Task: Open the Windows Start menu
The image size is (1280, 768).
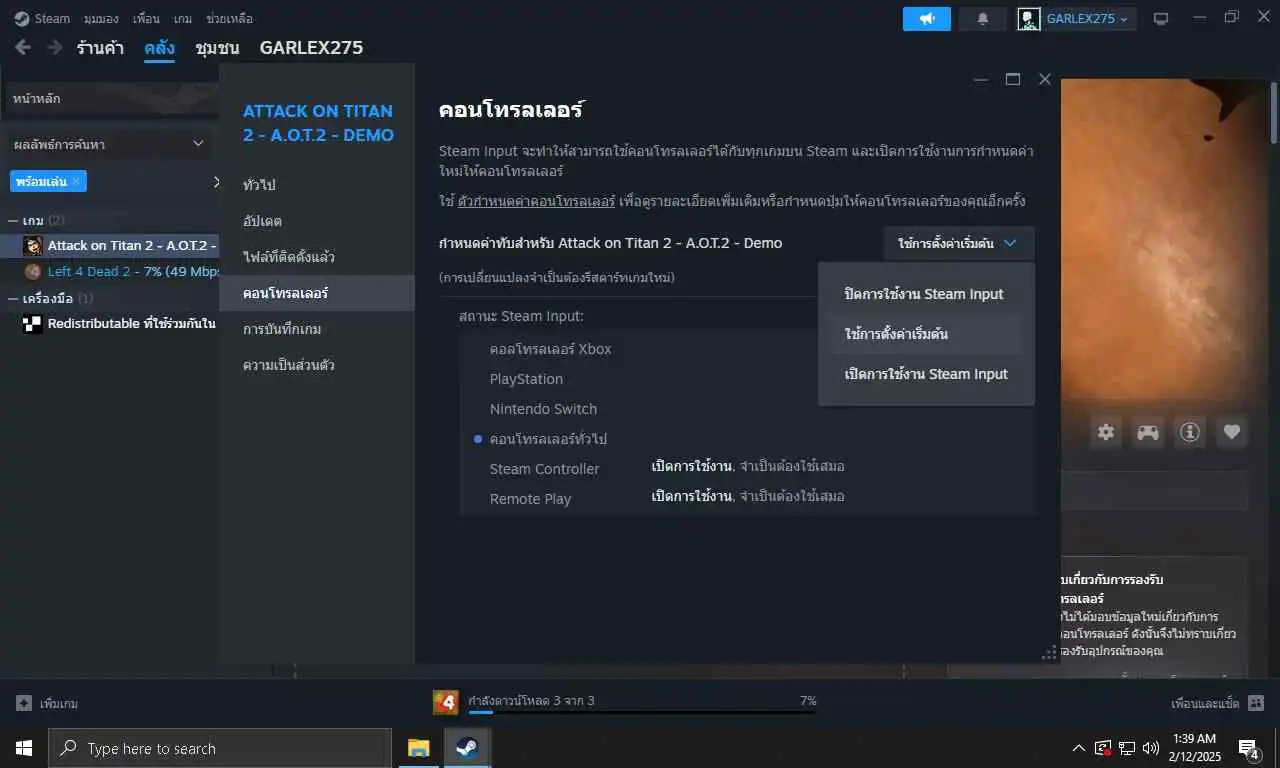Action: (24, 748)
